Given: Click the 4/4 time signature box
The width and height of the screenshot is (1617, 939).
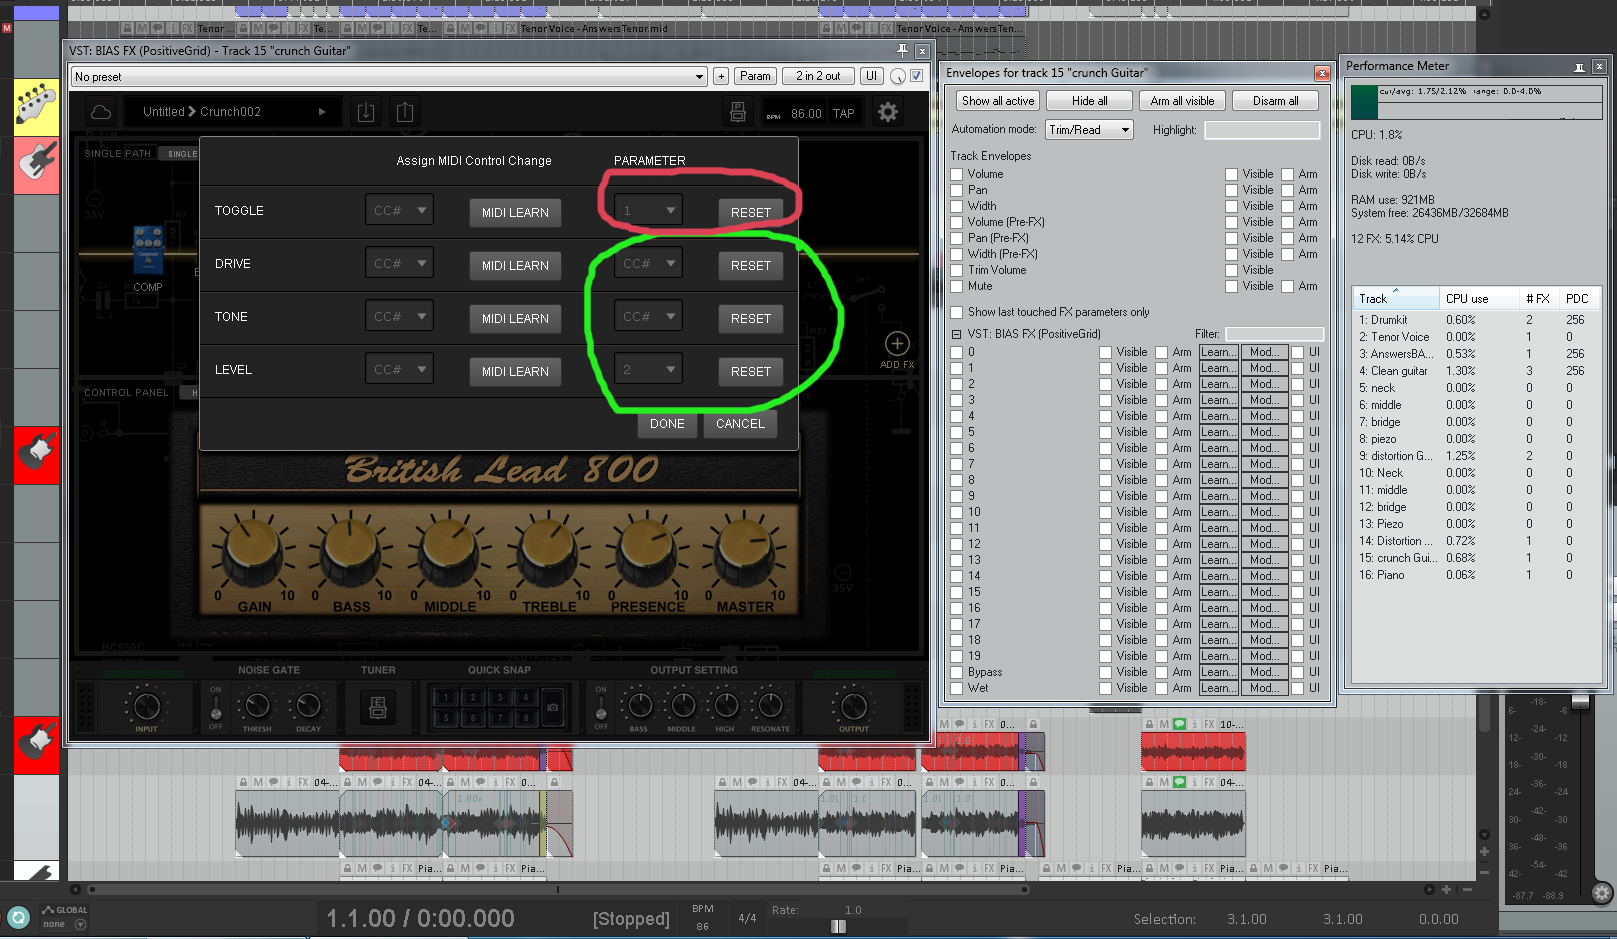Looking at the screenshot, I should (747, 918).
